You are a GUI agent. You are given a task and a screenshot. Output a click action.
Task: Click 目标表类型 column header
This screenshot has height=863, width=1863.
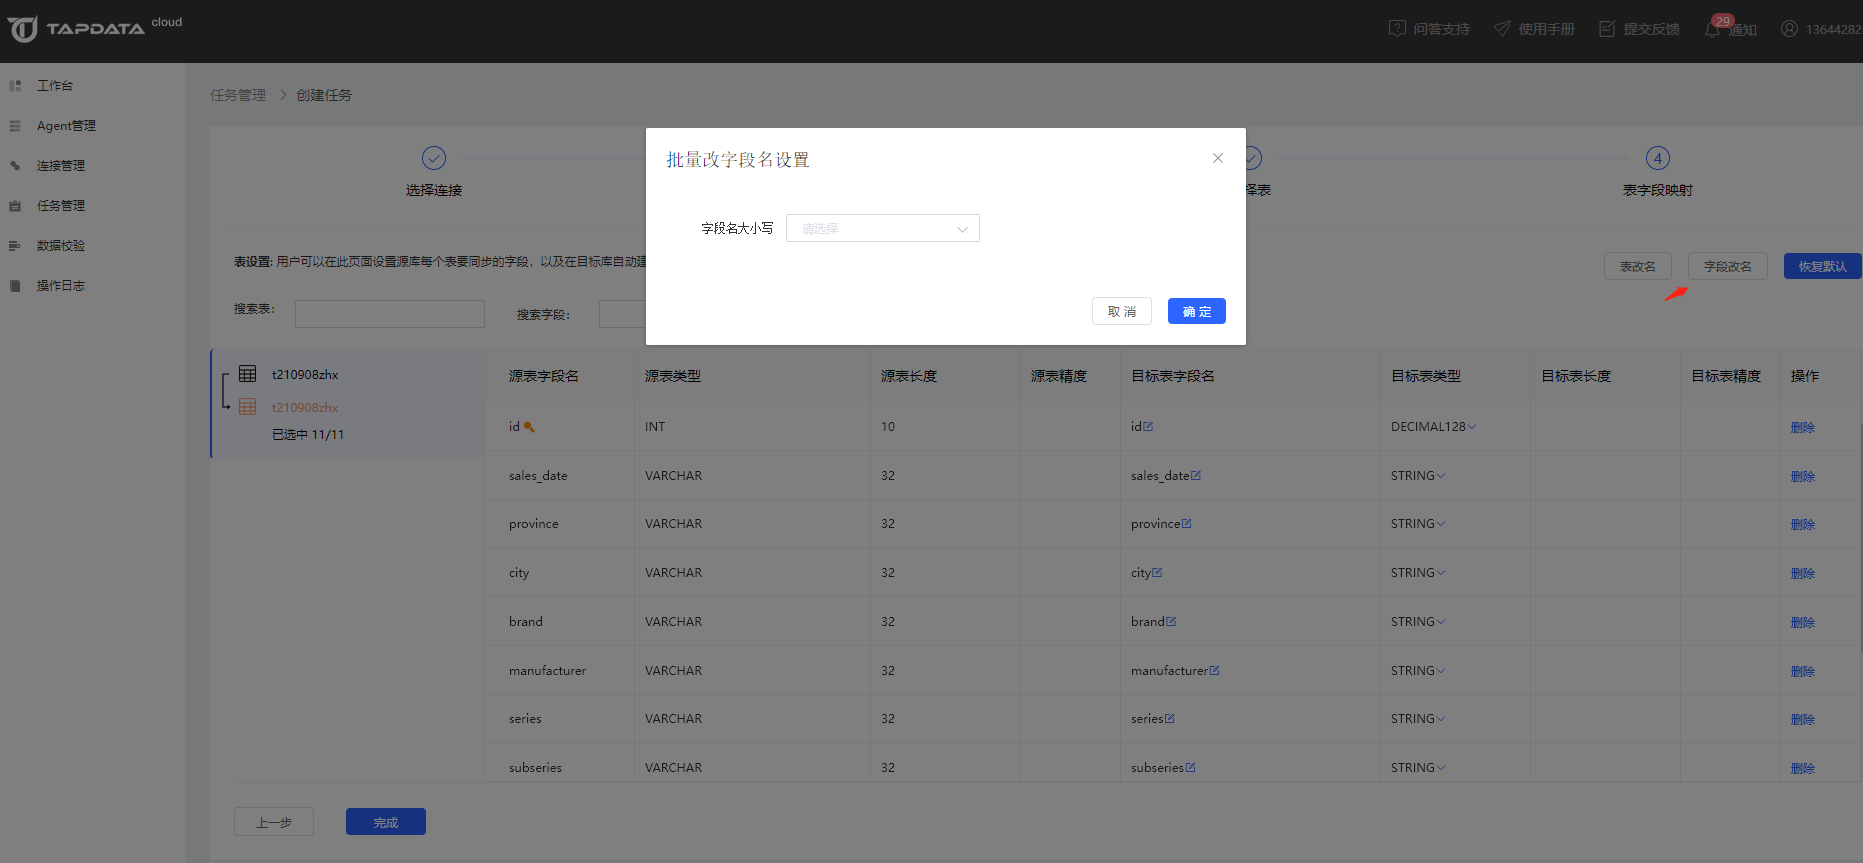1425,376
